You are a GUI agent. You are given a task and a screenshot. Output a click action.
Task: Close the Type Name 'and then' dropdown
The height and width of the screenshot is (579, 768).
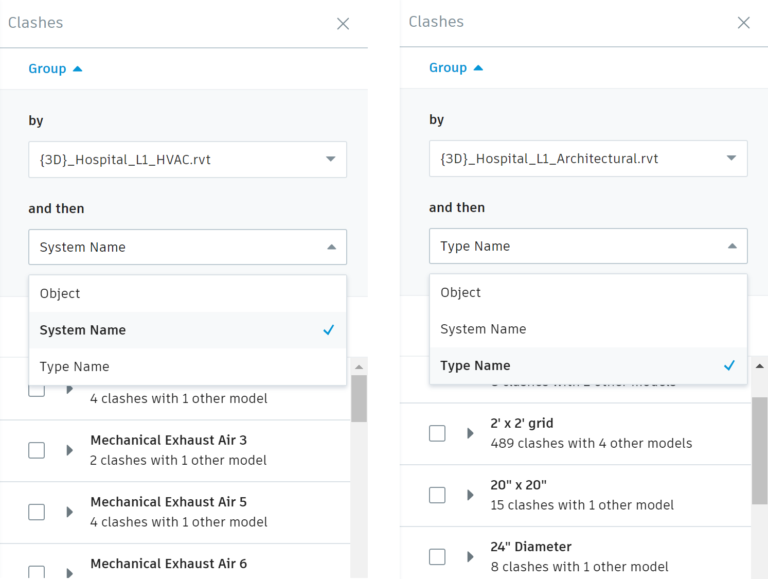coord(588,246)
